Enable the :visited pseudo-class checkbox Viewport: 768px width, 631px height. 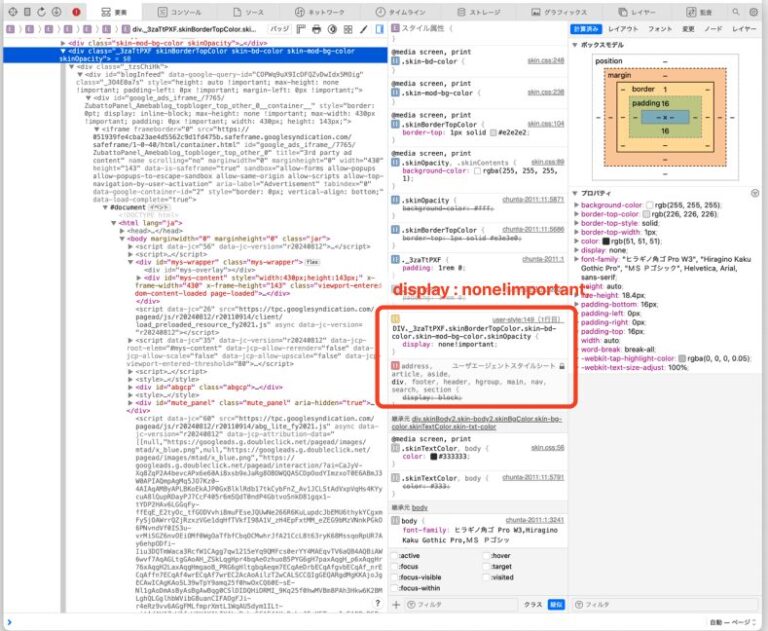[486, 577]
